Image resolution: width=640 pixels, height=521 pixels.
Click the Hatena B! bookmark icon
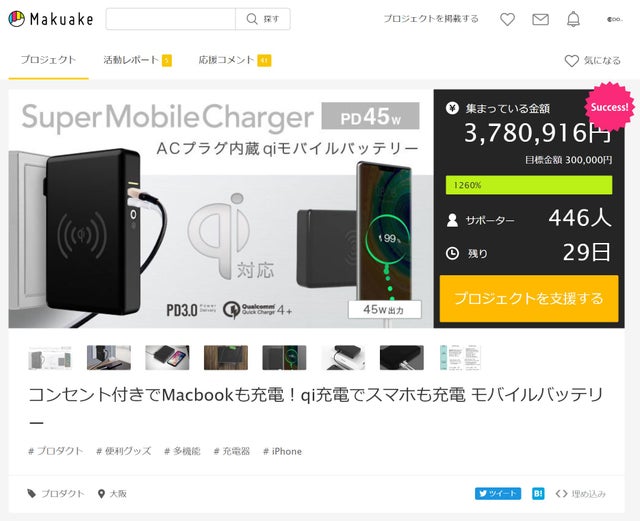[x=538, y=493]
